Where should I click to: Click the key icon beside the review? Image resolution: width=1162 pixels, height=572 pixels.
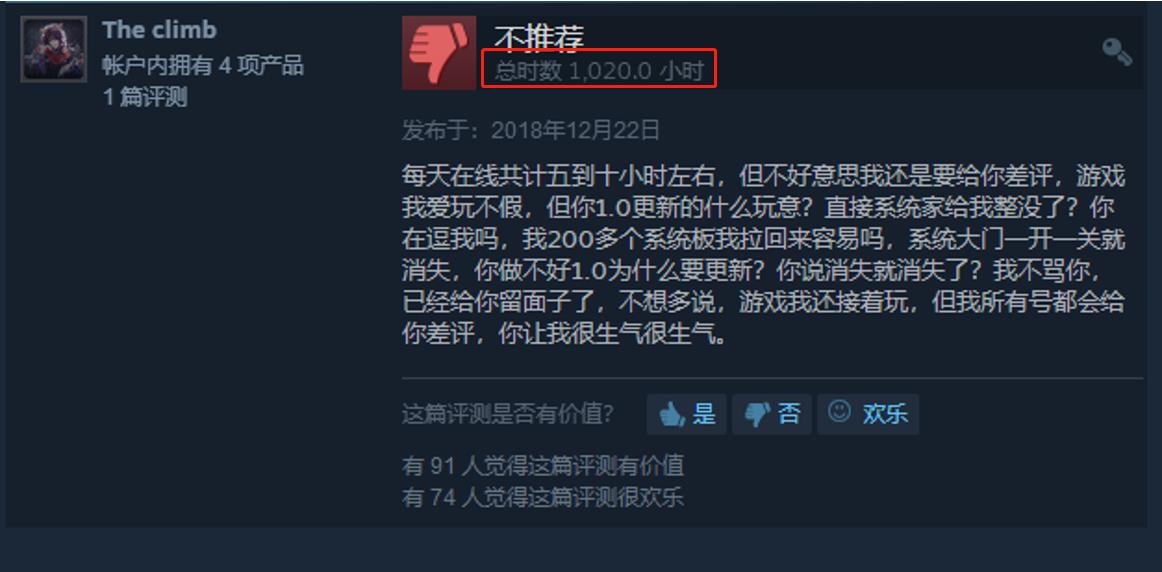tap(1117, 53)
